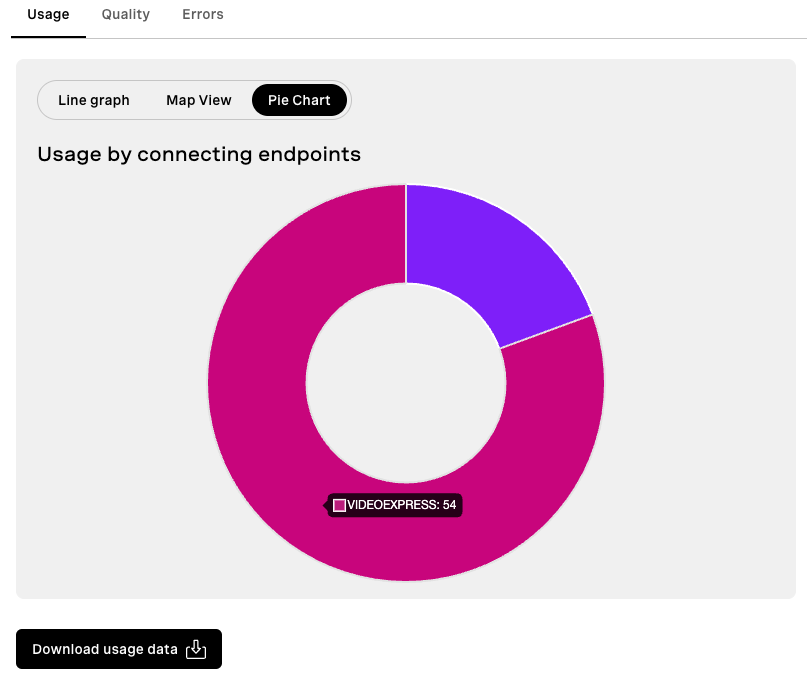Click the small pointer arrow on the tooltip

click(x=326, y=505)
